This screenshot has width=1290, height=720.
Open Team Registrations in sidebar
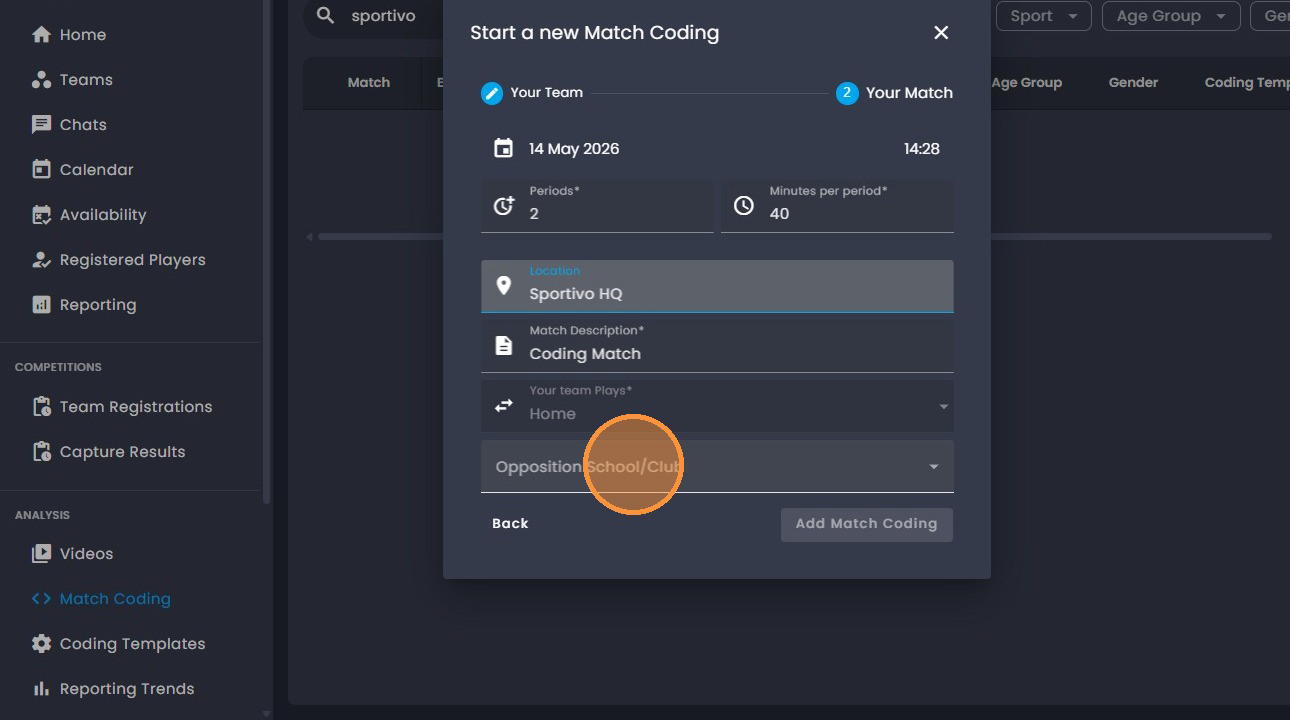click(122, 406)
